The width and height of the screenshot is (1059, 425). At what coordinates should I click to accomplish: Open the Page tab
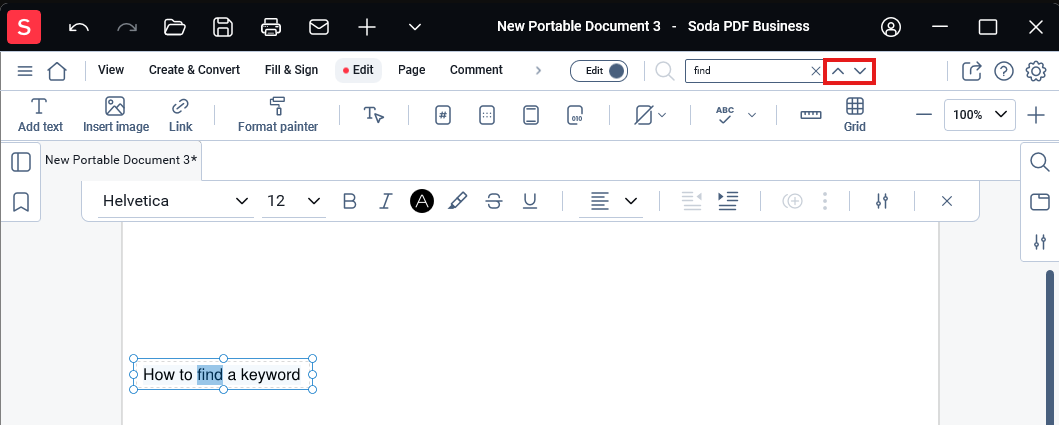pos(411,70)
